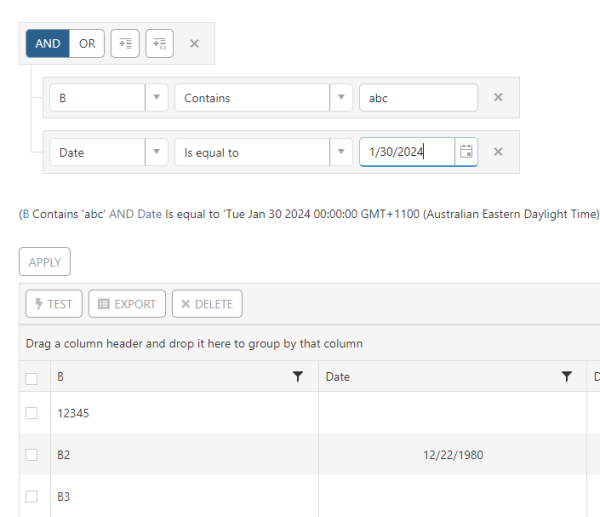Check the B3 row checkbox
This screenshot has height=517, width=600.
31,496
